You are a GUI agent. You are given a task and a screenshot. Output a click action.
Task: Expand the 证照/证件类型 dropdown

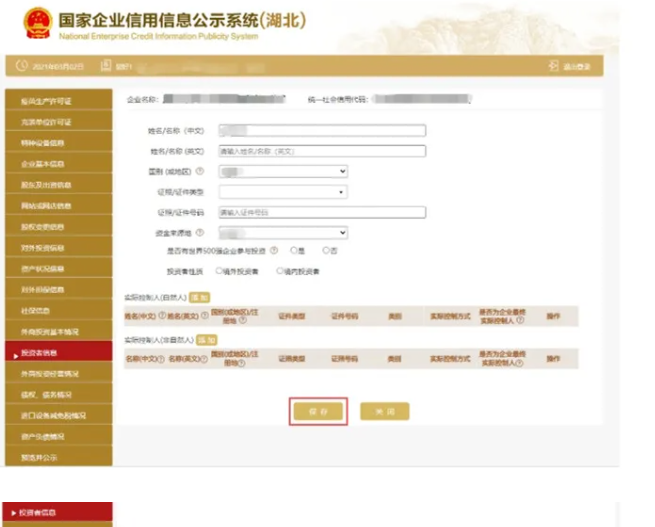point(283,192)
